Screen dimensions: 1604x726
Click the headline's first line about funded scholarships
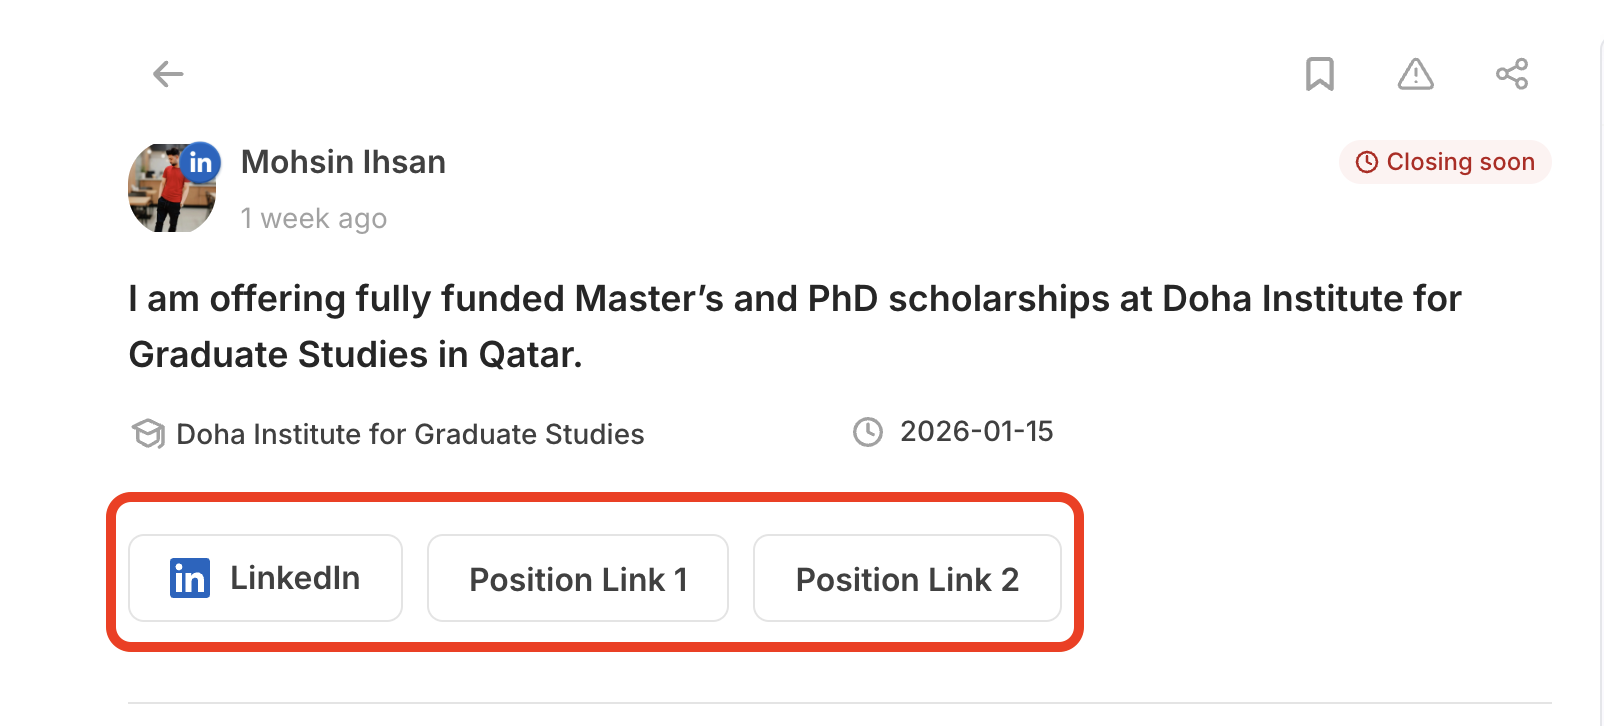(794, 299)
